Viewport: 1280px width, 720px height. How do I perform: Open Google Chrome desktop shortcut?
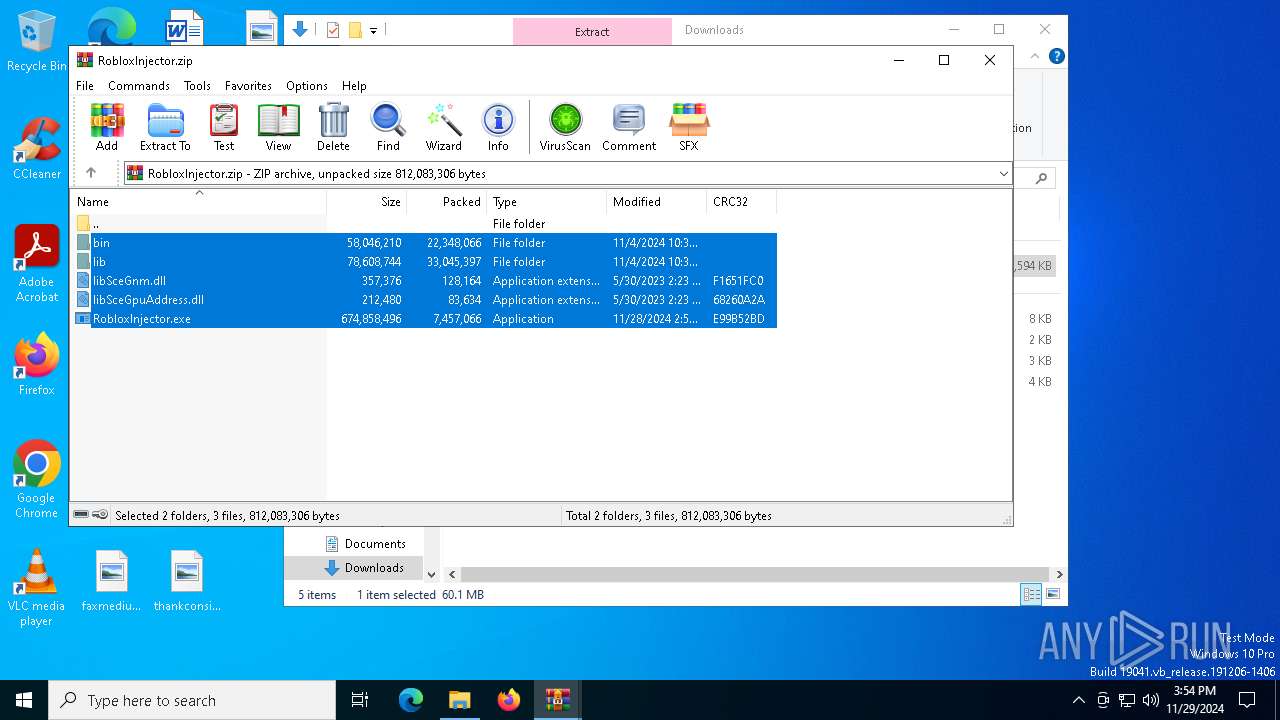(37, 479)
